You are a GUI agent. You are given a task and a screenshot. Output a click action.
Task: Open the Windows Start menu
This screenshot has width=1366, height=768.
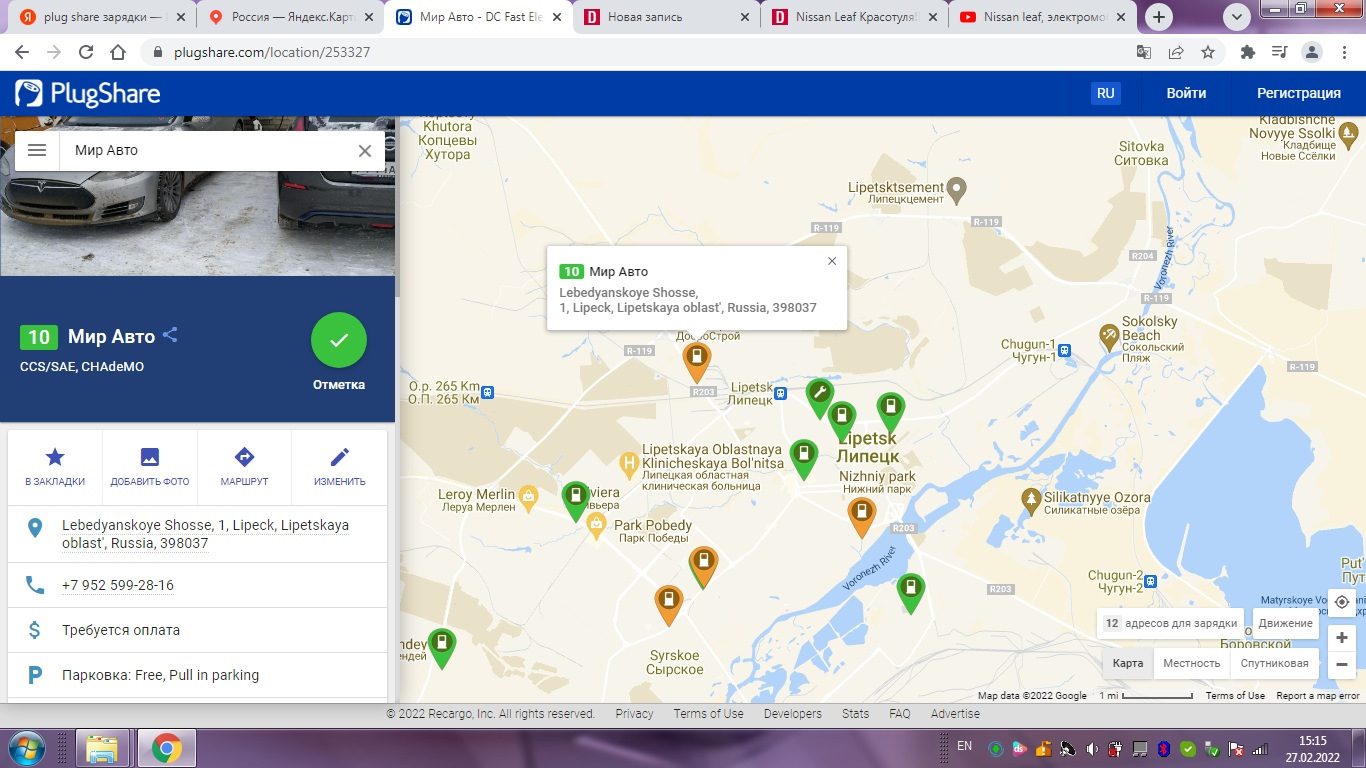pos(26,748)
